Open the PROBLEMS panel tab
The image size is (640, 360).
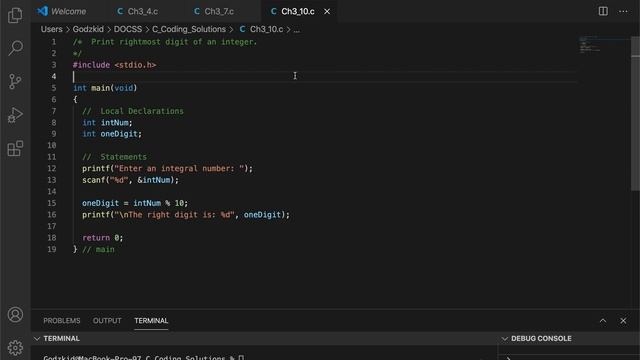point(62,321)
